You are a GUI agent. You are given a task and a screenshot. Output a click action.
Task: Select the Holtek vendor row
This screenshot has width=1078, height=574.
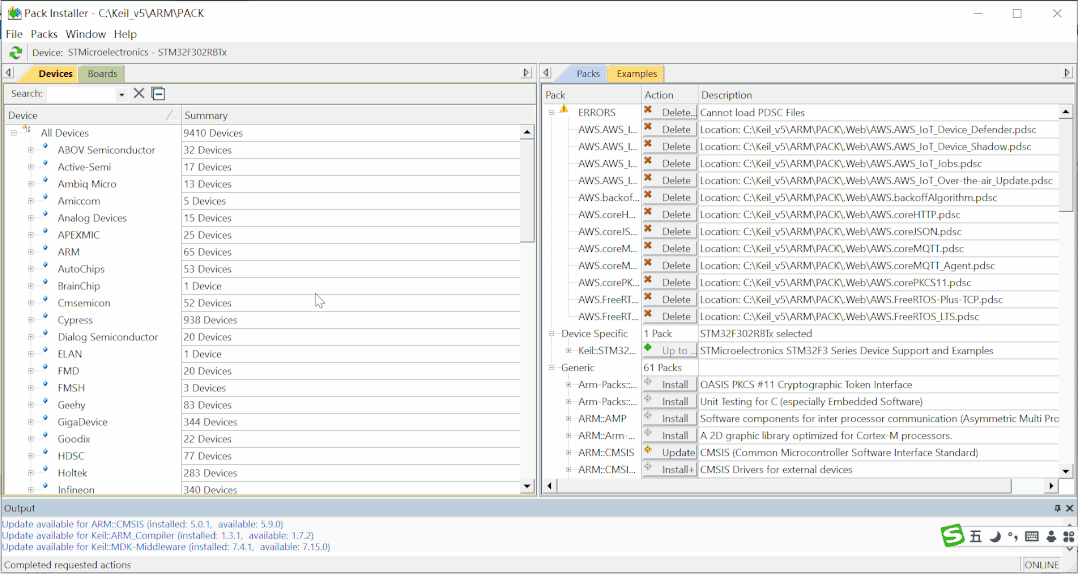point(72,473)
